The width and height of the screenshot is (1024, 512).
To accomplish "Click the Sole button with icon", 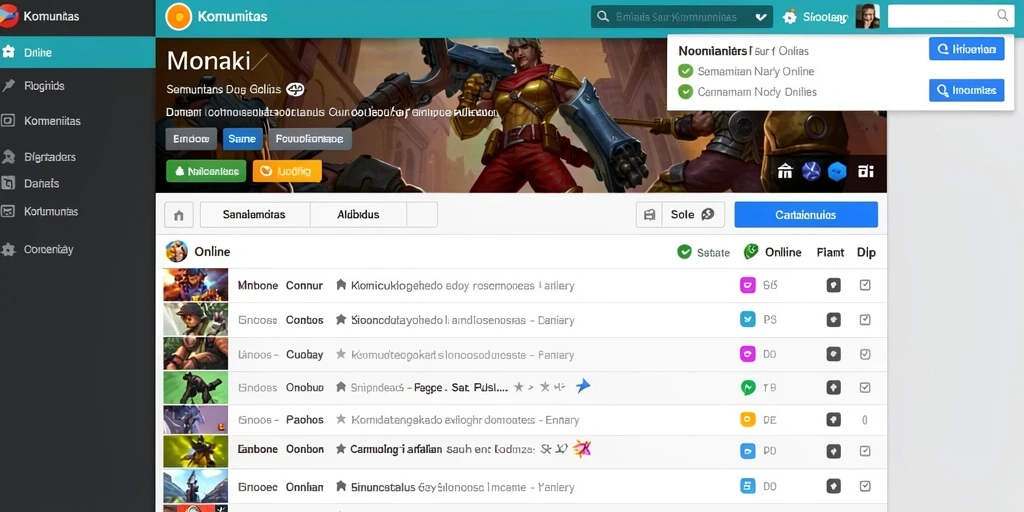I will pyautogui.click(x=693, y=214).
